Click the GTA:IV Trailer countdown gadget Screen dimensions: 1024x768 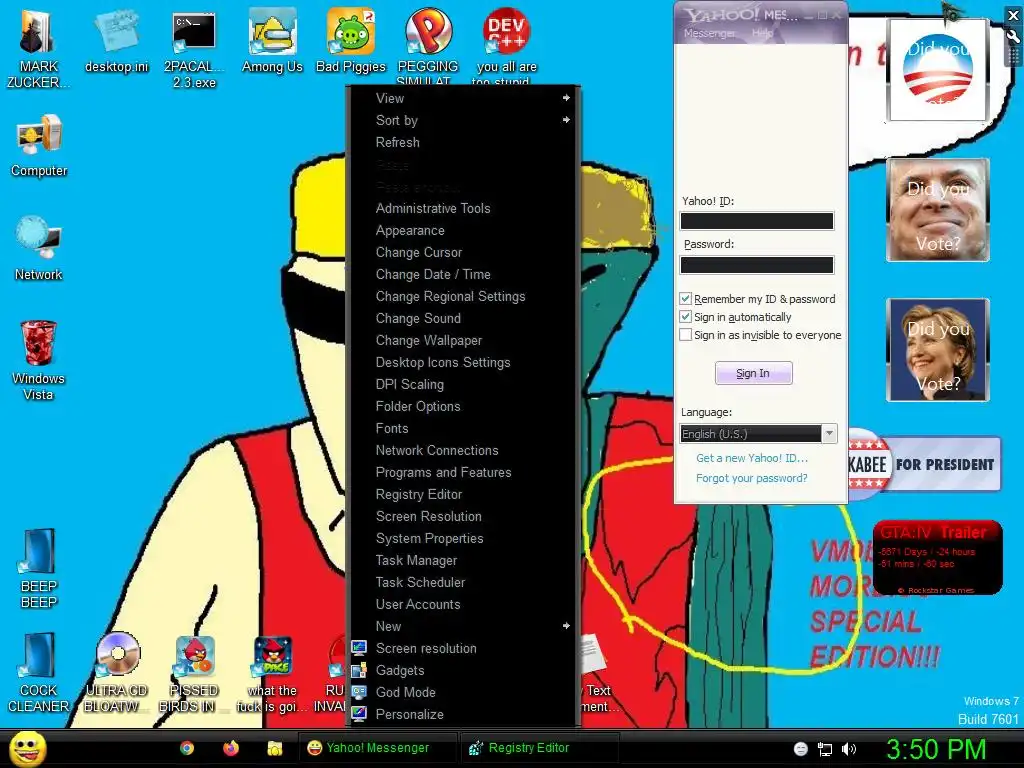coord(937,557)
